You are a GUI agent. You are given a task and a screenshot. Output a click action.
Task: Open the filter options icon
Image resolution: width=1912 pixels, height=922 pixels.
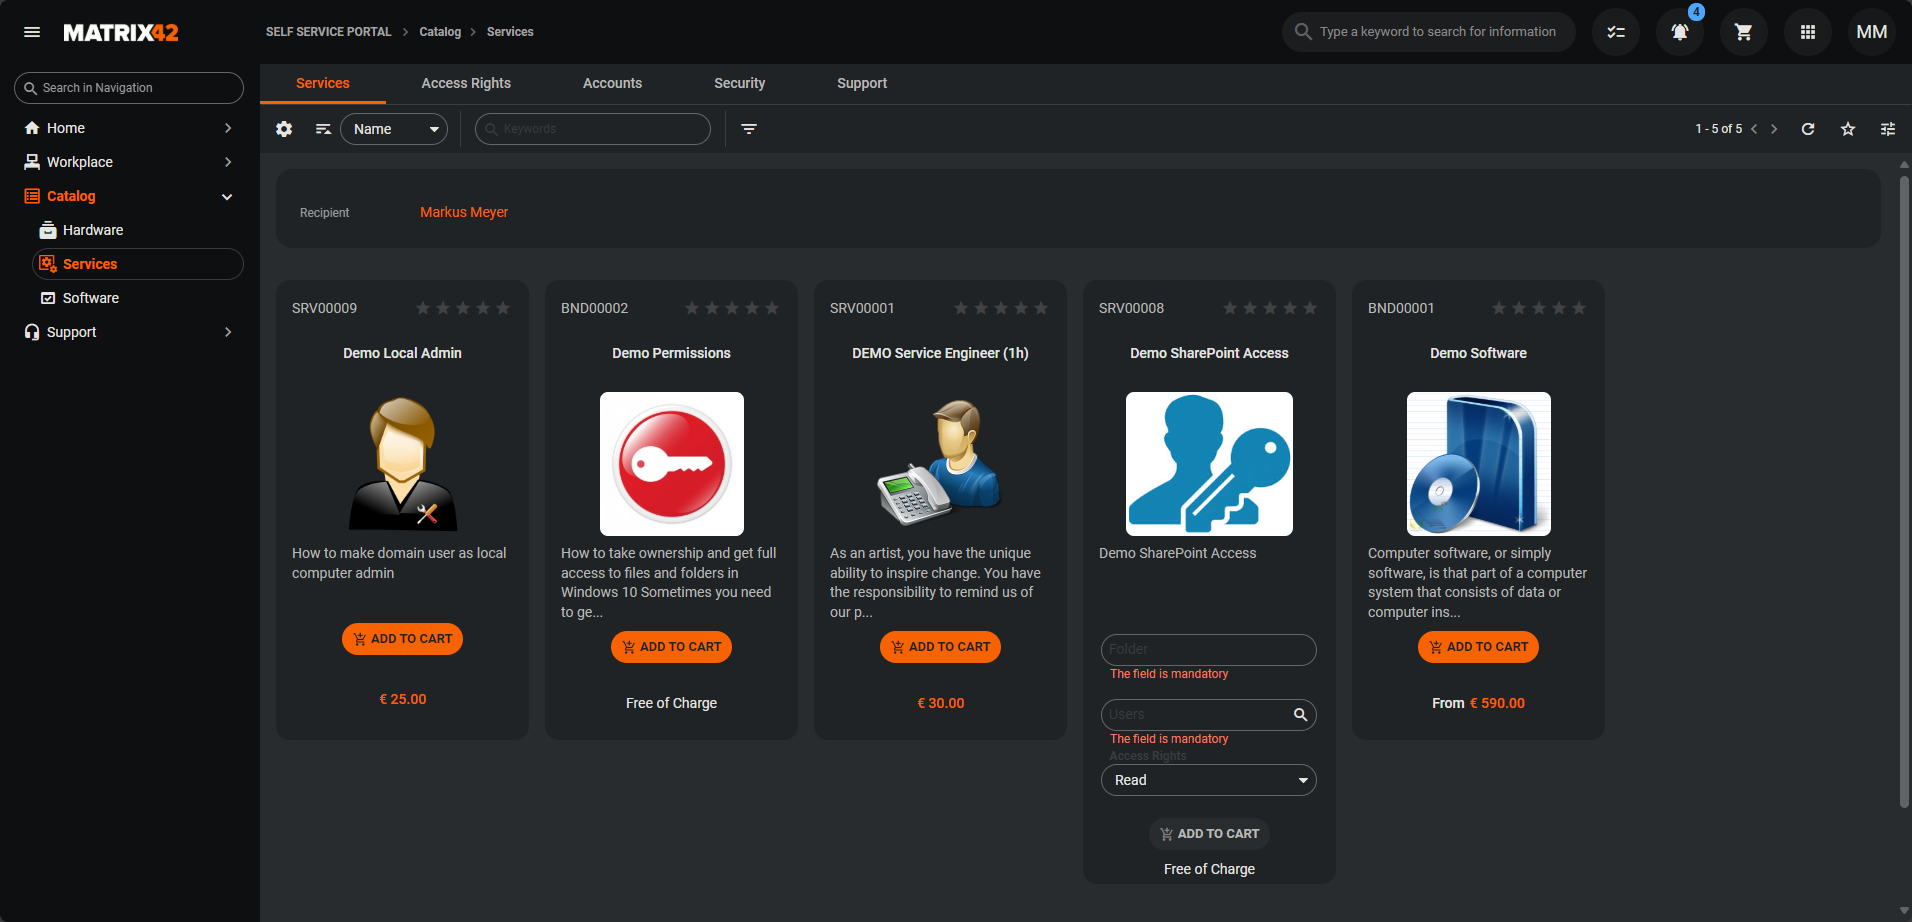(749, 129)
